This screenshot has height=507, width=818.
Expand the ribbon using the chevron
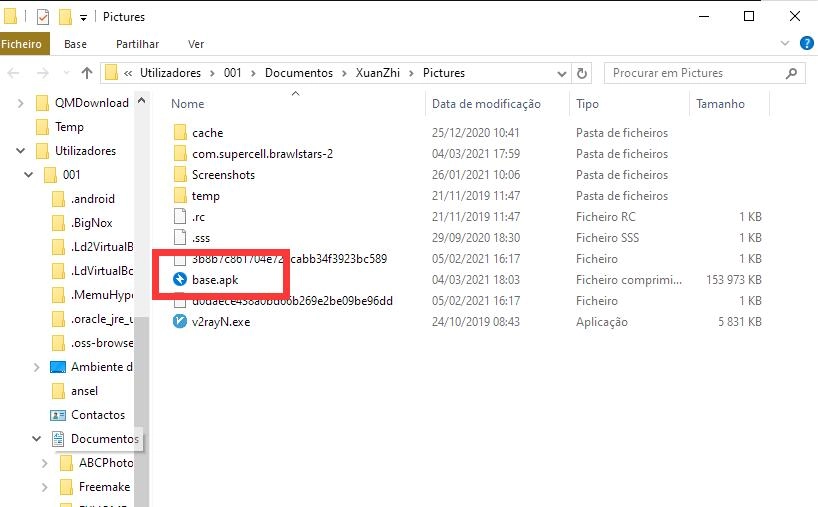click(x=783, y=44)
